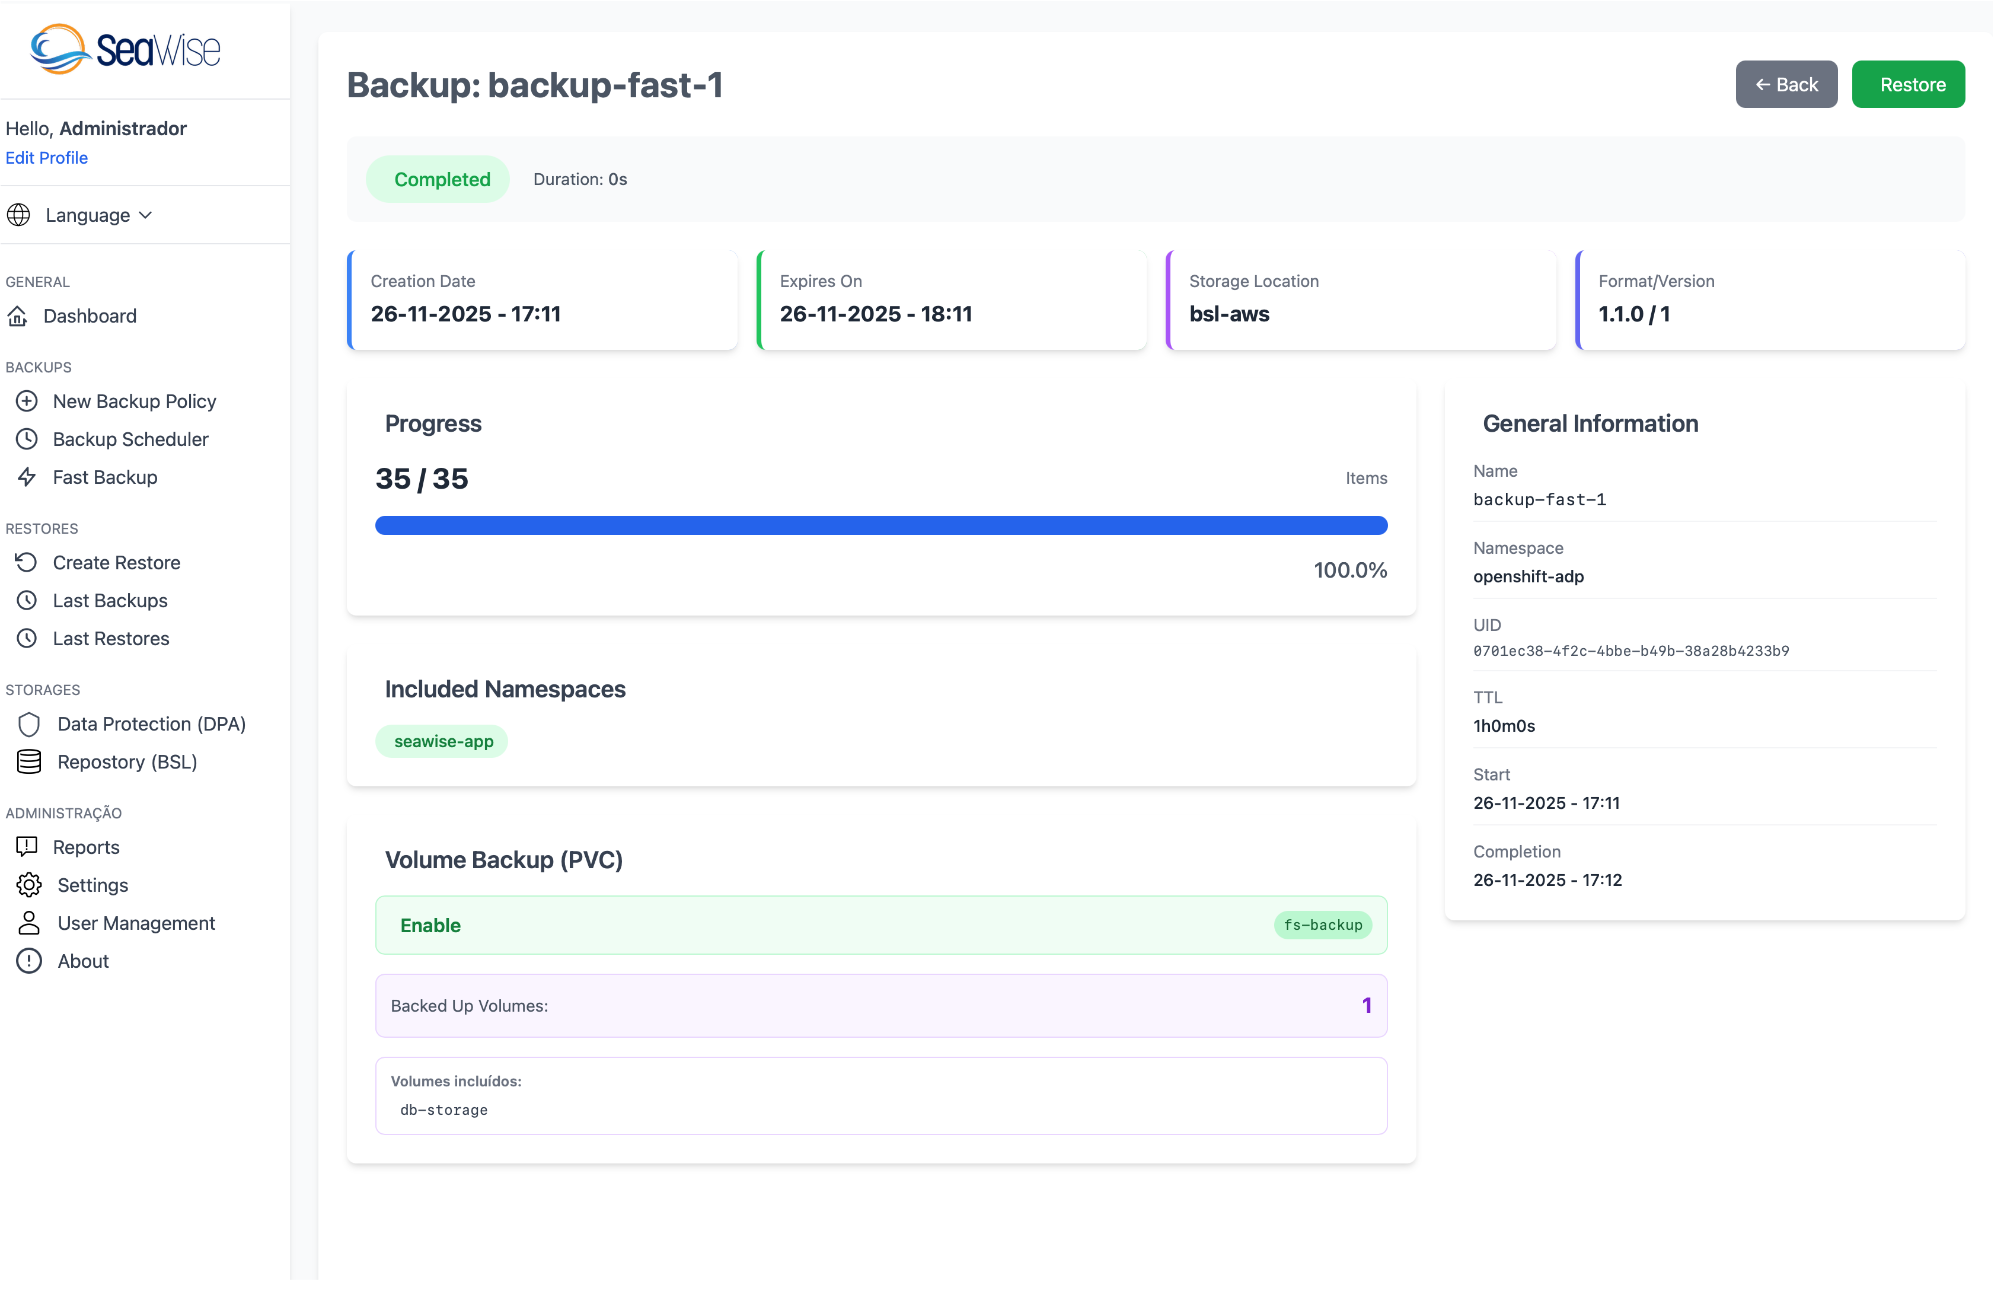Image resolution: width=2000 pixels, height=1313 pixels.
Task: Open New Backup Policy via plus icon
Action: tap(27, 401)
